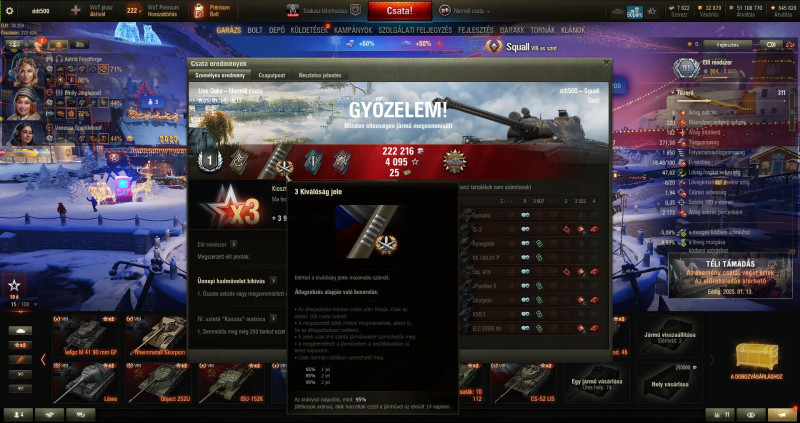This screenshot has width=800, height=423.
Task: Open the Prémium Bolt shop icon
Action: click(199, 11)
